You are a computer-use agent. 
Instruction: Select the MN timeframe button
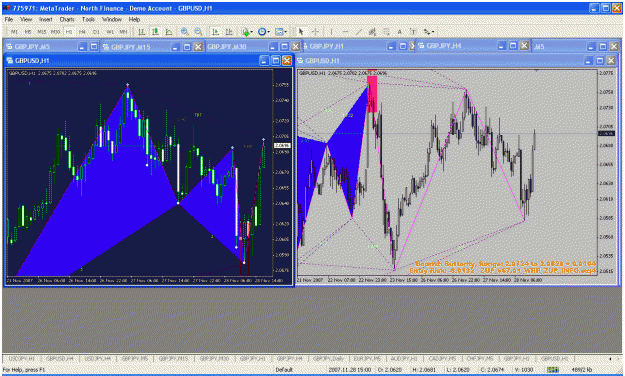point(124,32)
